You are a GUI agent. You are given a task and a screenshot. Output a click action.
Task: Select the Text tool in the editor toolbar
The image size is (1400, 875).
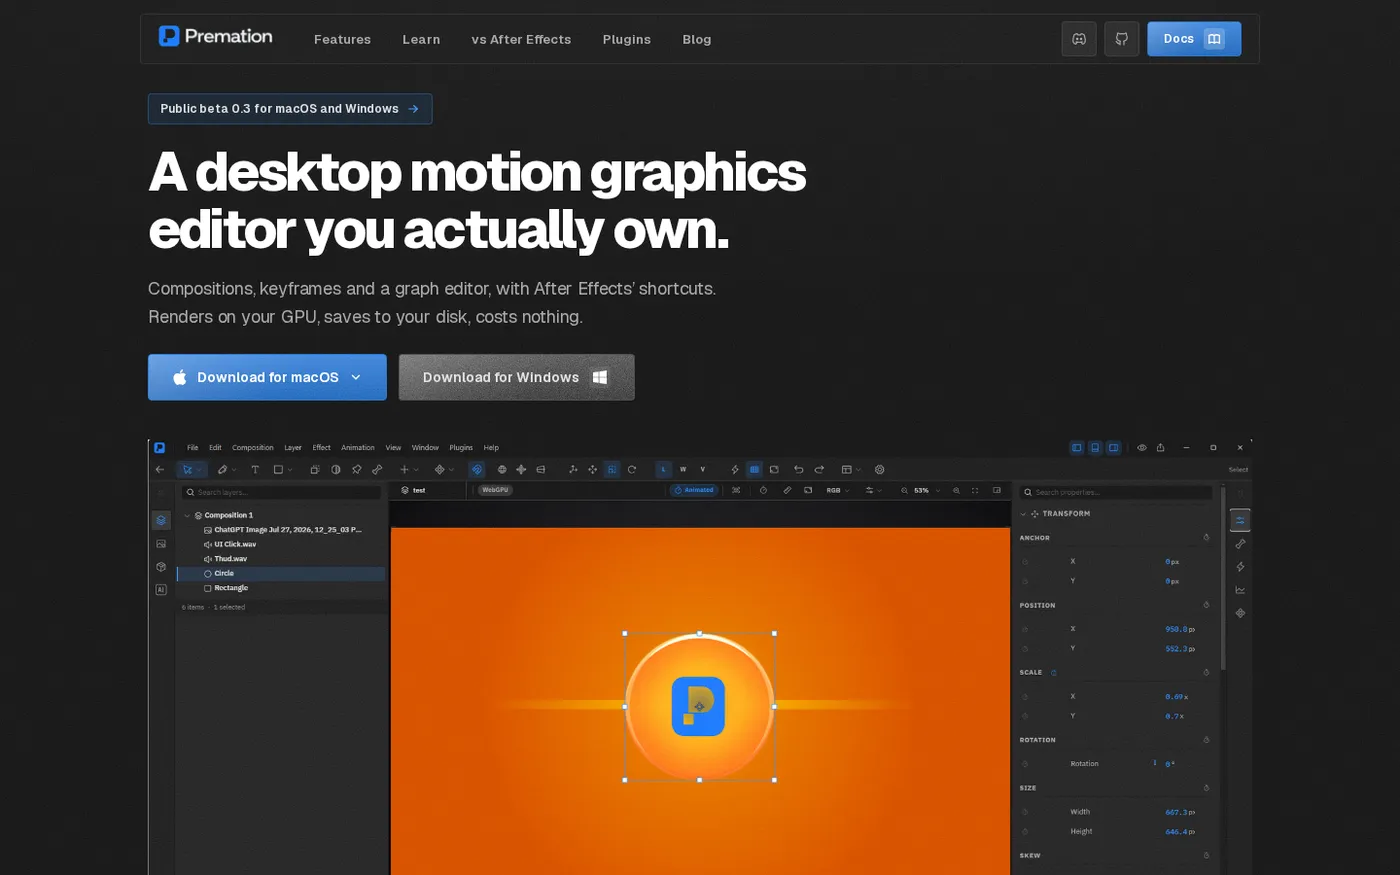255,469
